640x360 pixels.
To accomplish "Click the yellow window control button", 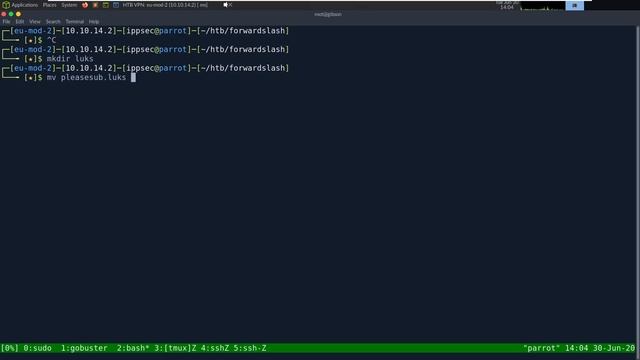I will 18,14.
